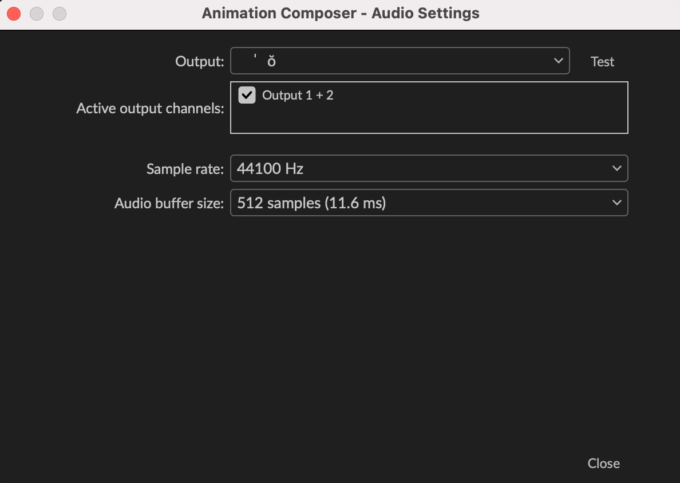
Task: Select the Output 1 + 2 channel label
Action: click(298, 95)
